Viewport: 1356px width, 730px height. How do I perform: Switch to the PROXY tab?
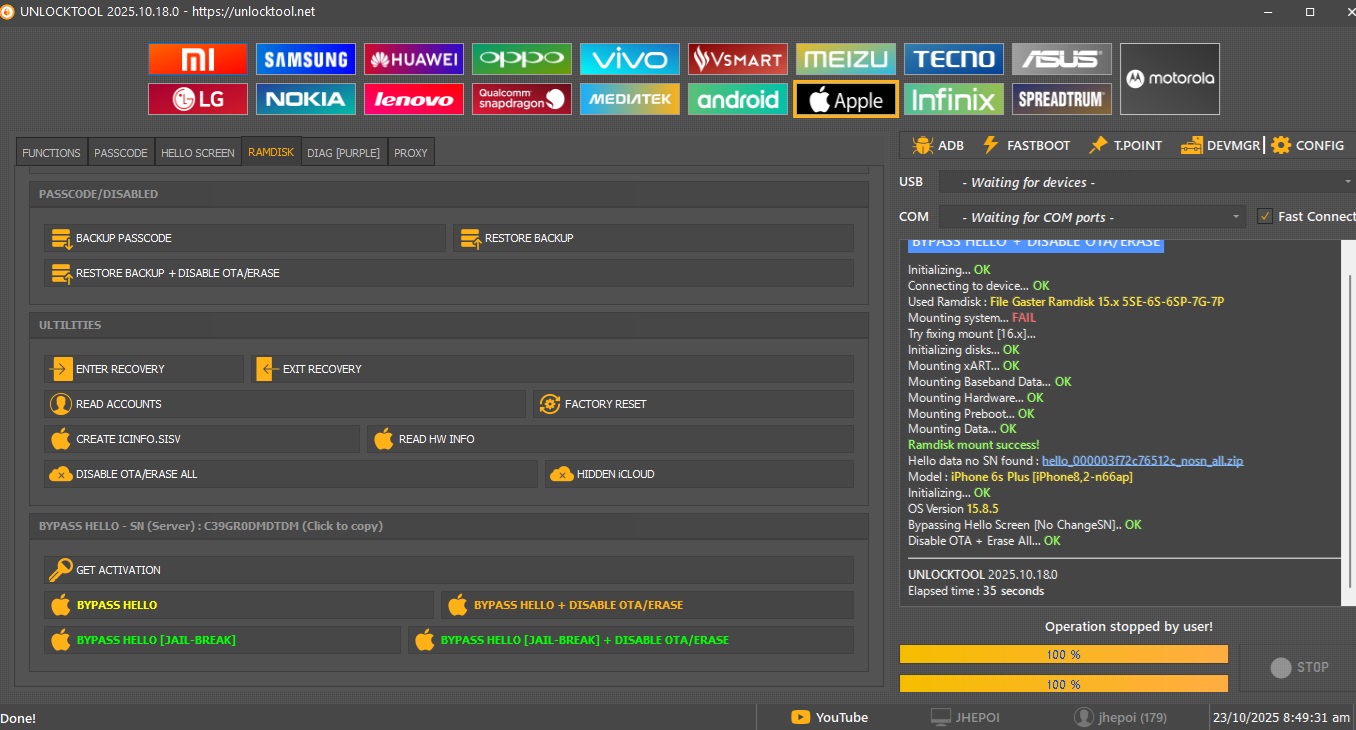411,153
